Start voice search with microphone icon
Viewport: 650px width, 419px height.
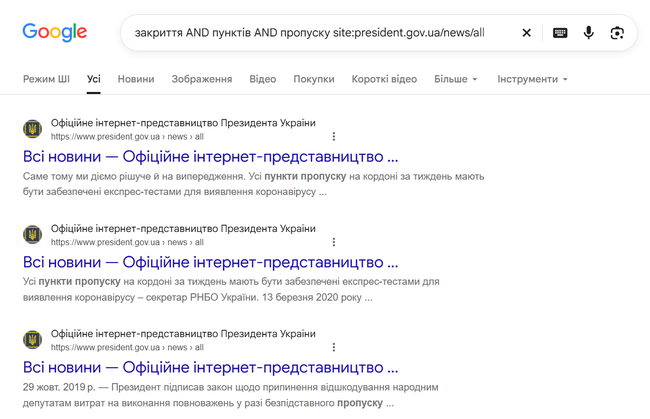pyautogui.click(x=589, y=33)
